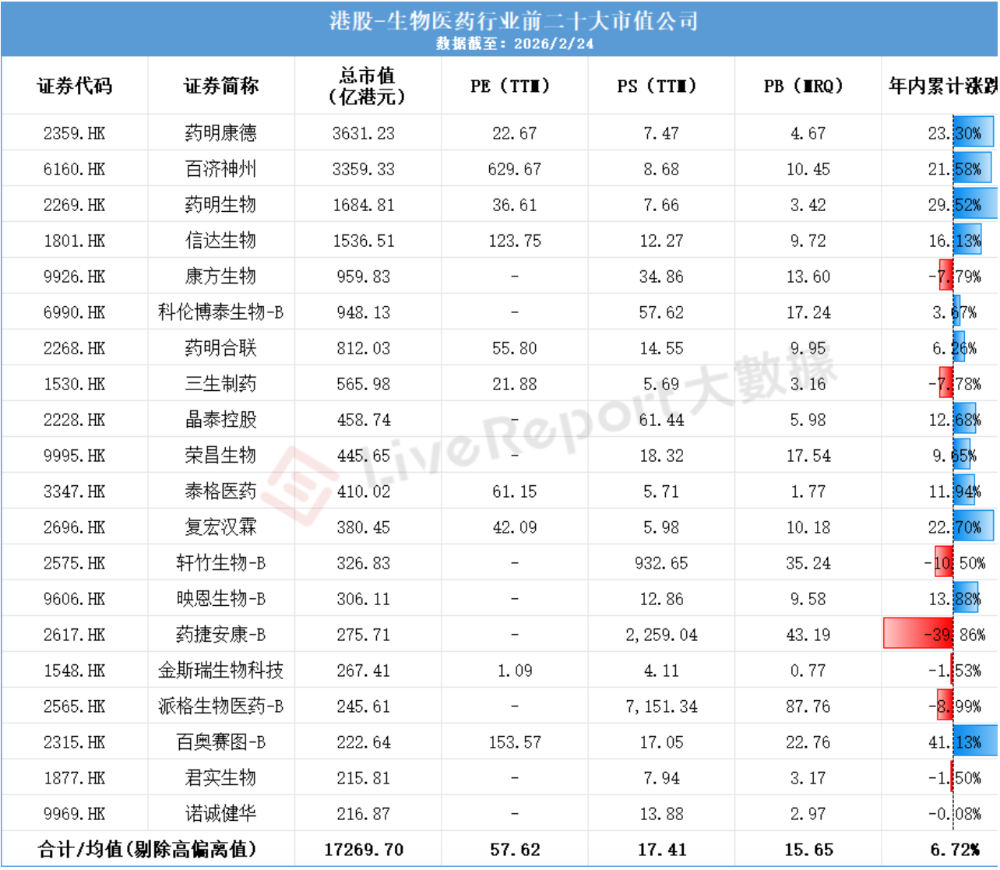Click the blue bar for 百奥赛图-B 41.13%
Image resolution: width=1000 pixels, height=870 pixels.
[975, 742]
